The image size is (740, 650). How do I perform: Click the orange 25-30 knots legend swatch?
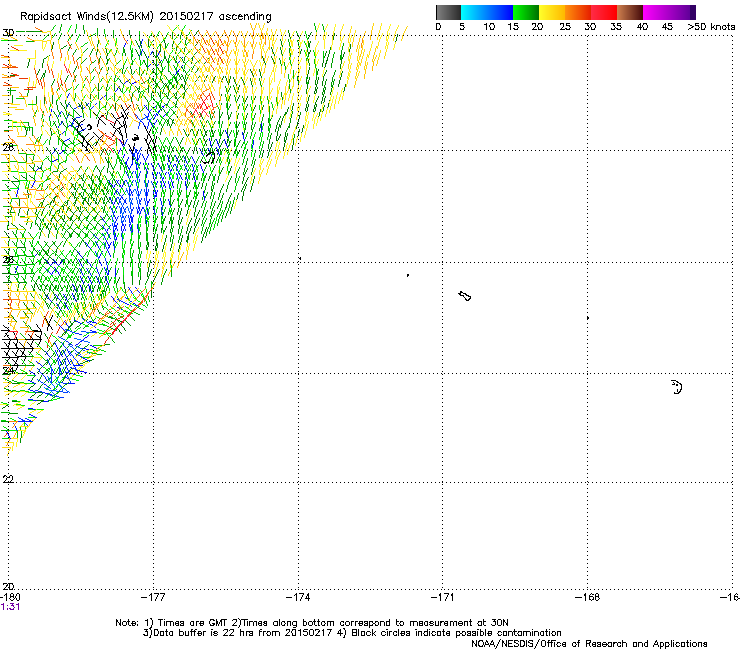pyautogui.click(x=578, y=12)
